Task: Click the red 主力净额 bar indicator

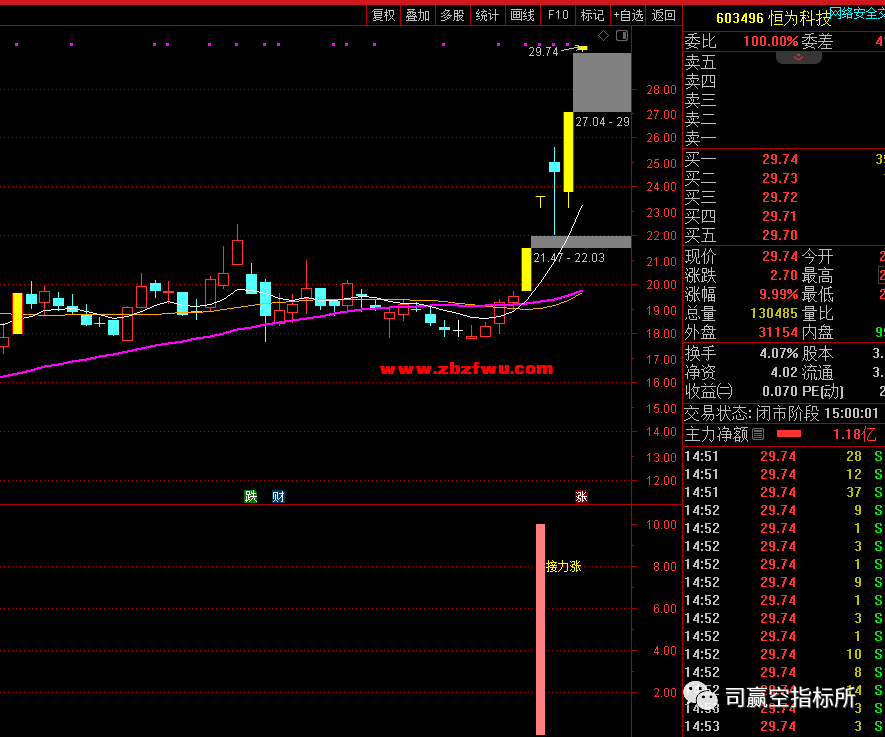Action: pos(789,434)
